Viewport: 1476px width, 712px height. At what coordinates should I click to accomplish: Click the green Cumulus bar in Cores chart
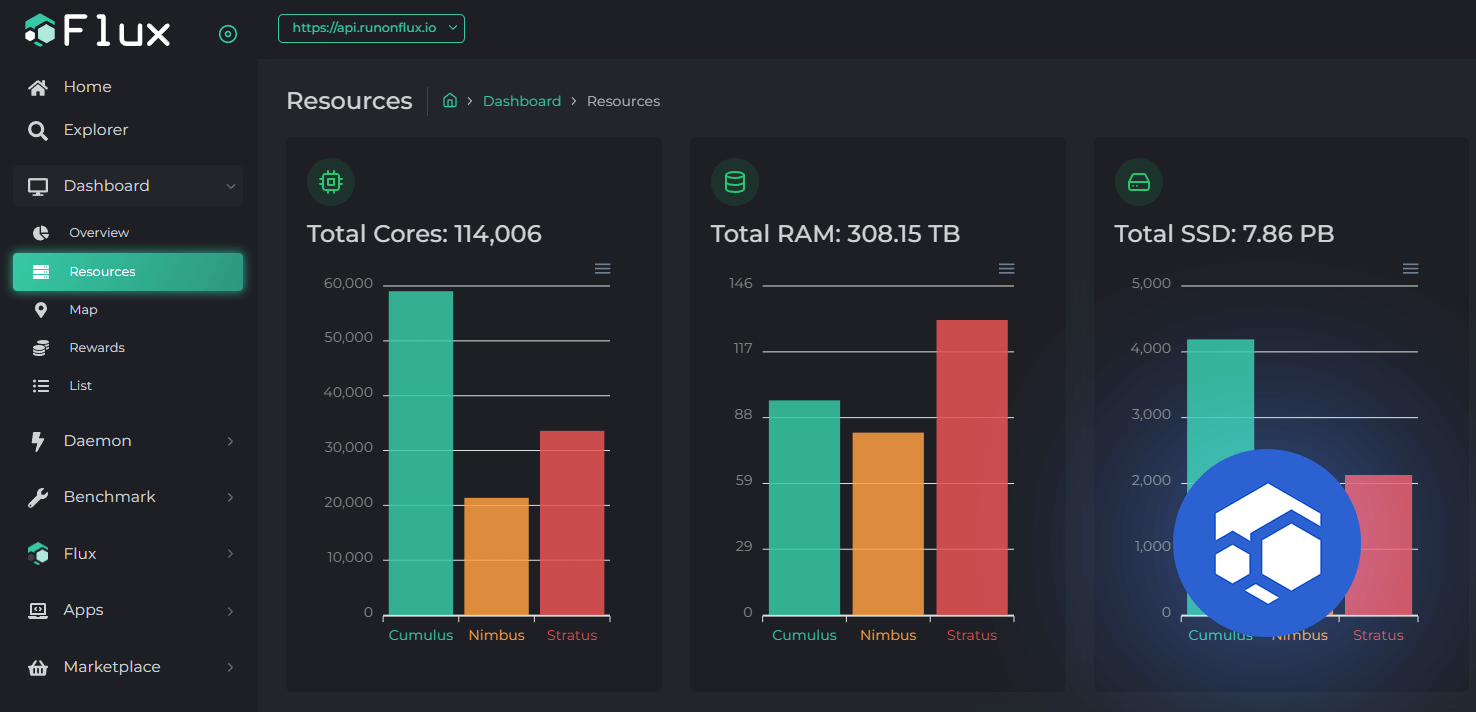click(421, 453)
